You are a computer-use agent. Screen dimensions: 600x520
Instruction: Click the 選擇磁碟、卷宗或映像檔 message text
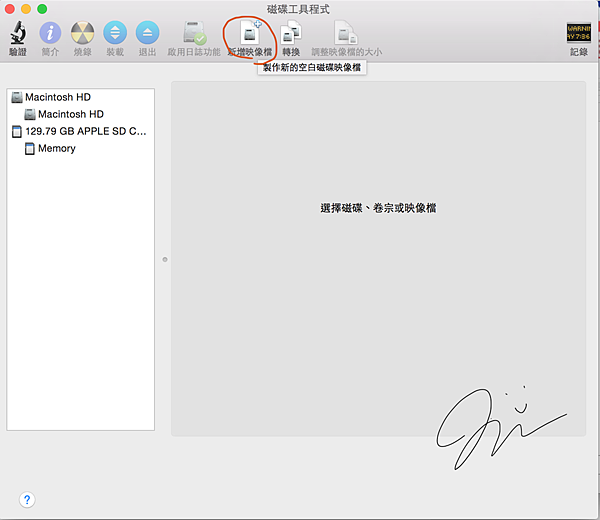378,208
